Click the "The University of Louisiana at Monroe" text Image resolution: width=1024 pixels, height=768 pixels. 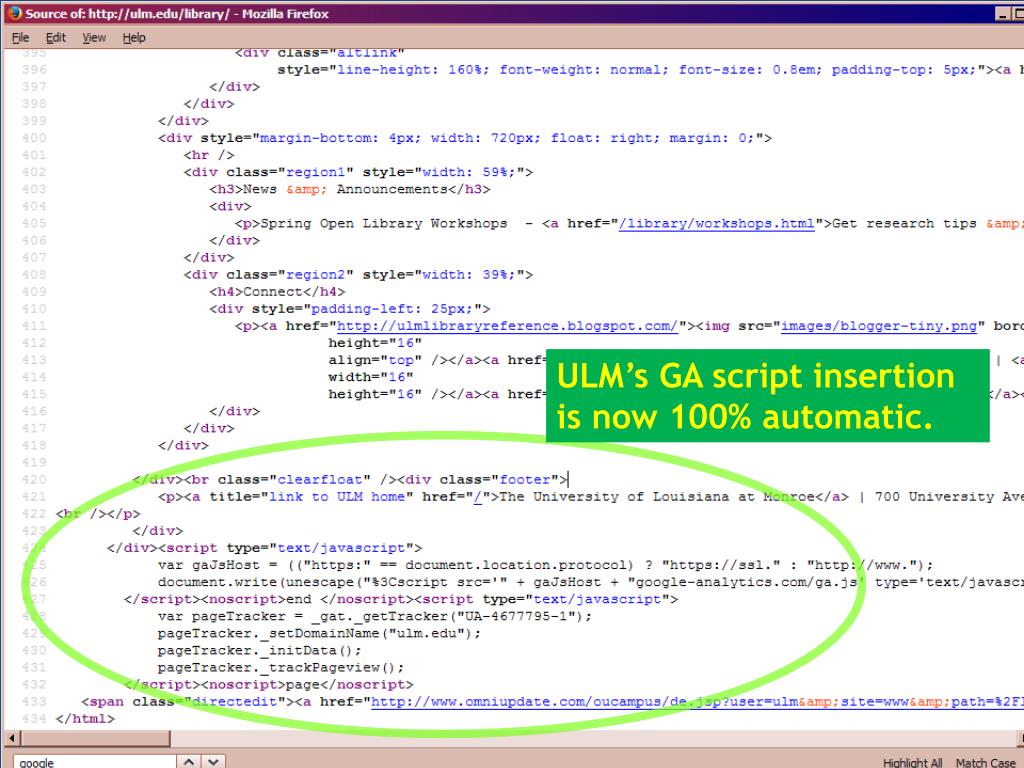click(657, 497)
